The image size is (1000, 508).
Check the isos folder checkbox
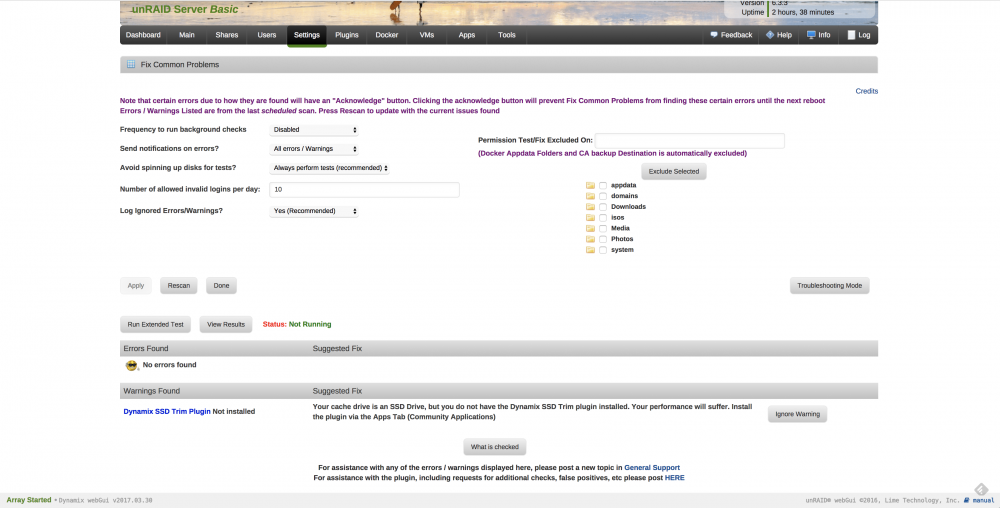tap(603, 218)
